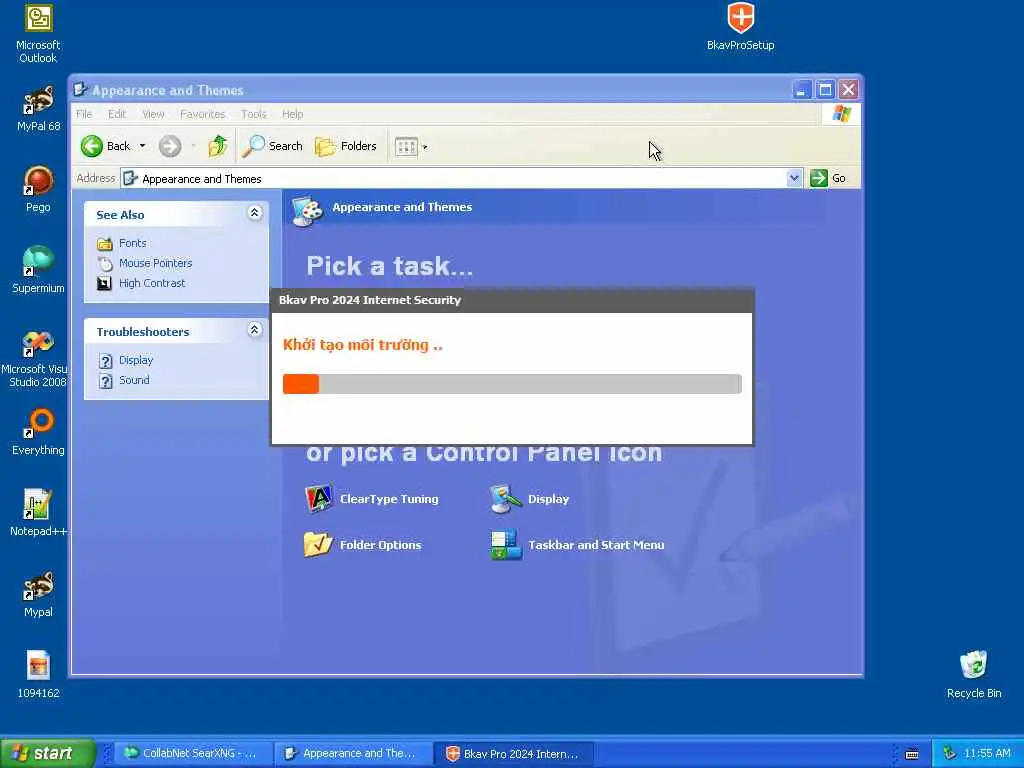Open the File menu
Image resolution: width=1024 pixels, height=768 pixels.
(x=84, y=114)
